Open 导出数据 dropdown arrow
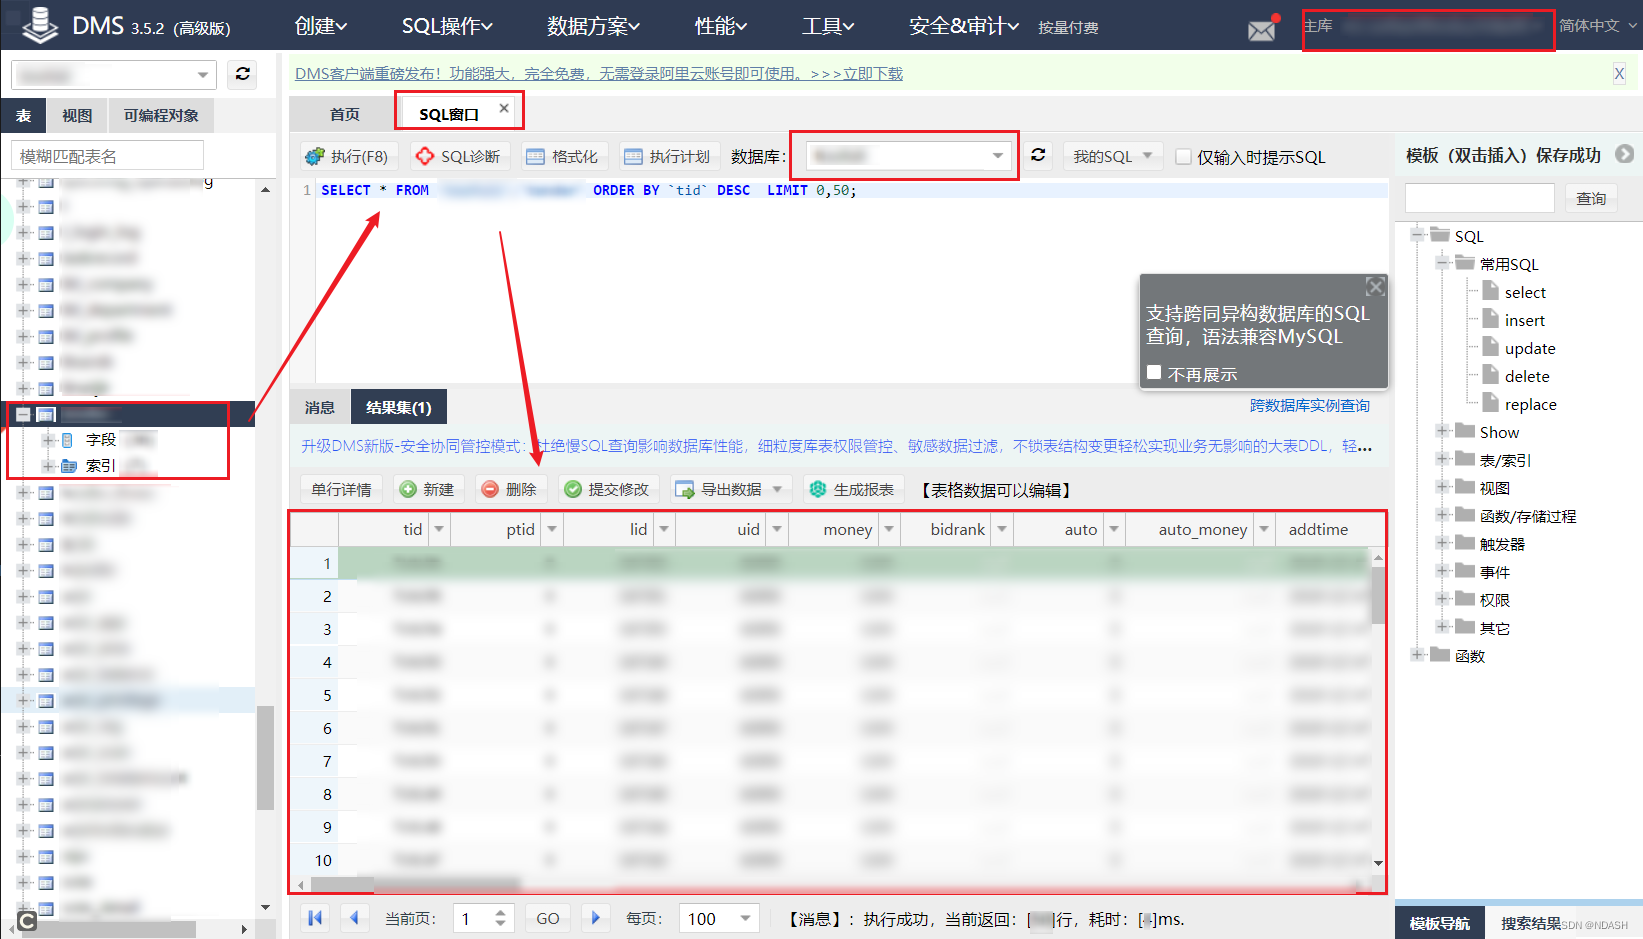Viewport: 1643px width, 939px height. click(779, 489)
